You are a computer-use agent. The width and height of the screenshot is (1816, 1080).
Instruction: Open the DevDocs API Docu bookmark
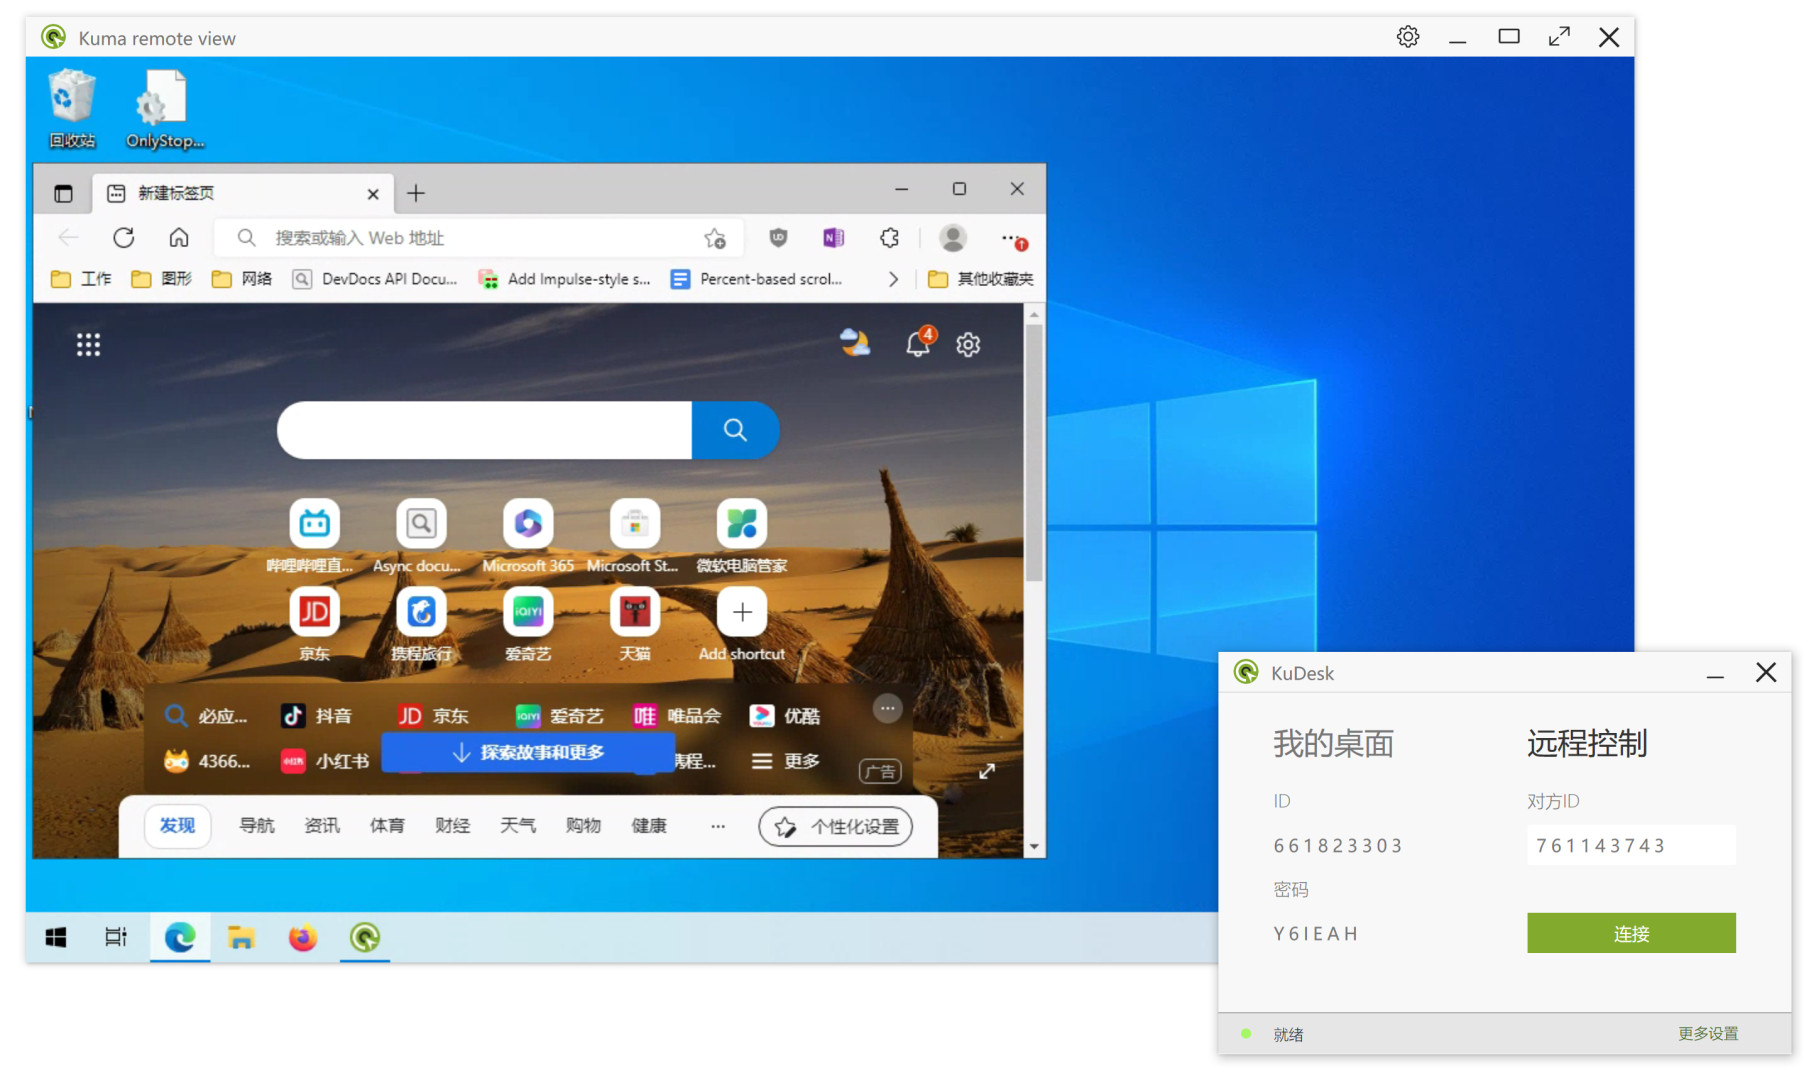[375, 279]
